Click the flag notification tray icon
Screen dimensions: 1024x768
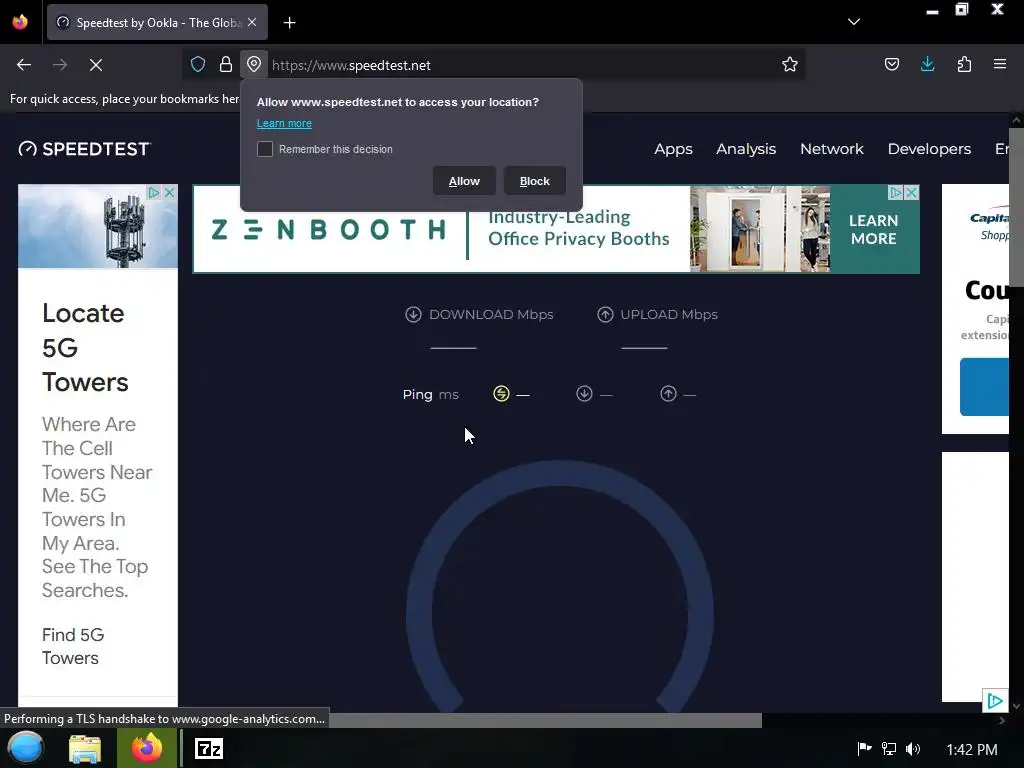pos(865,748)
